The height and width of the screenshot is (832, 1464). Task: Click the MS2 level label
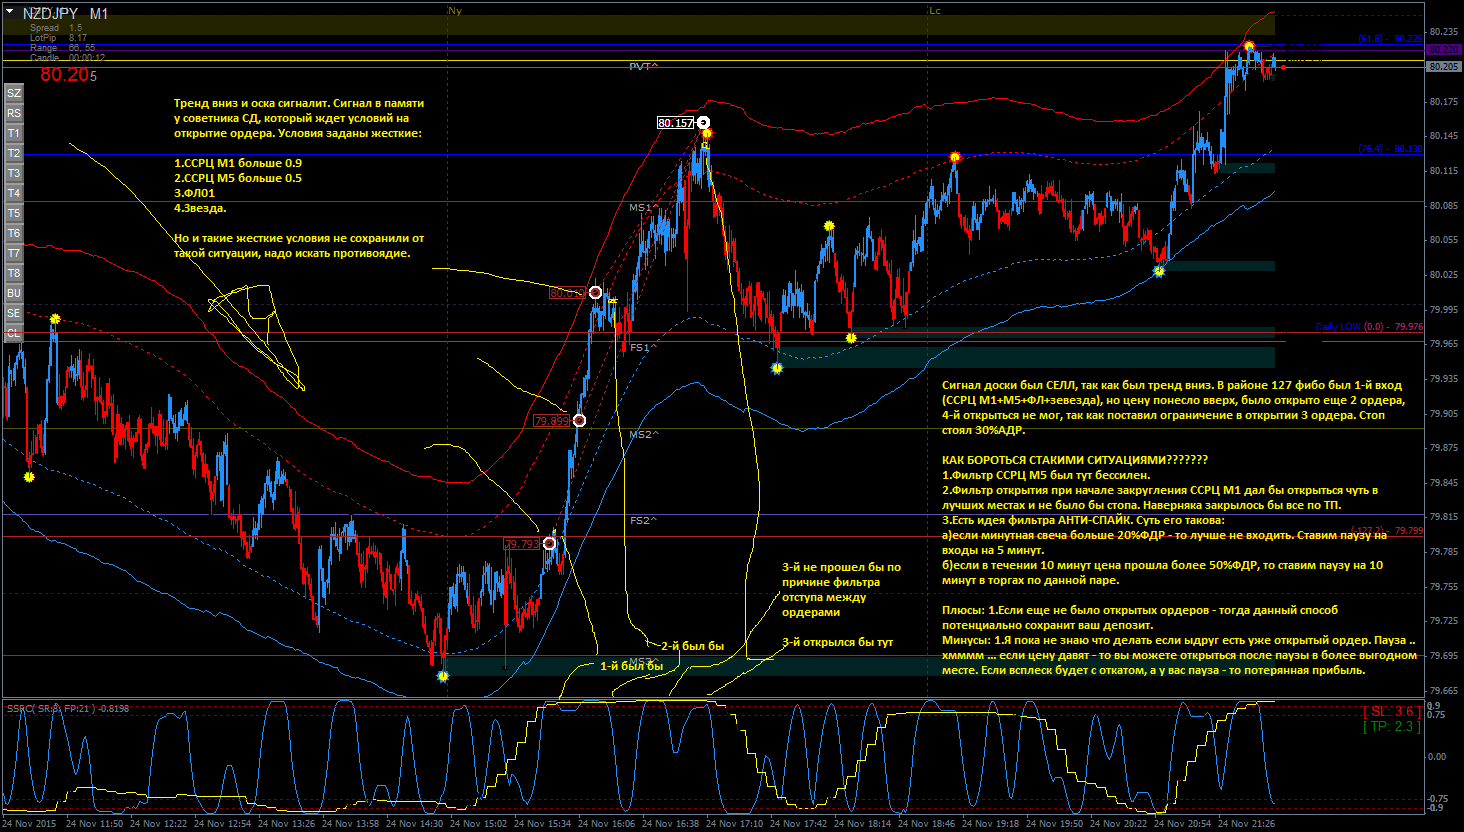click(644, 435)
